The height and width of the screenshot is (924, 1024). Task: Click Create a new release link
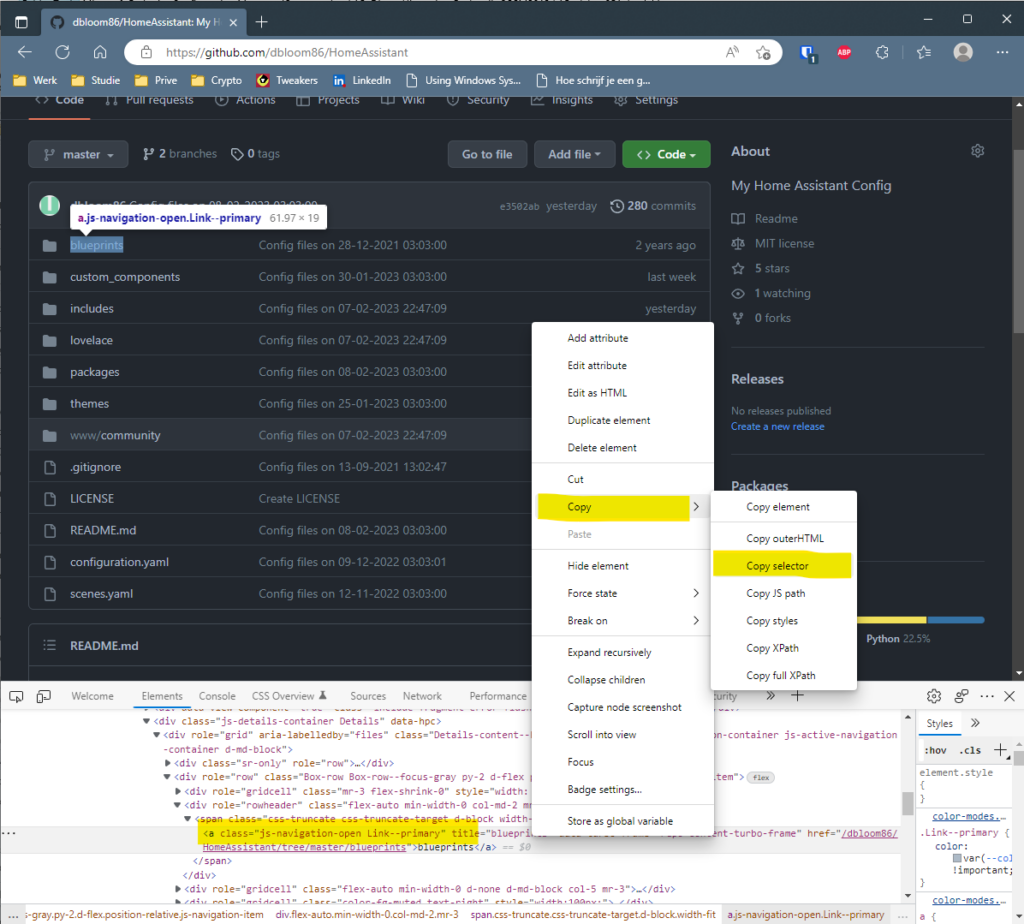[777, 426]
